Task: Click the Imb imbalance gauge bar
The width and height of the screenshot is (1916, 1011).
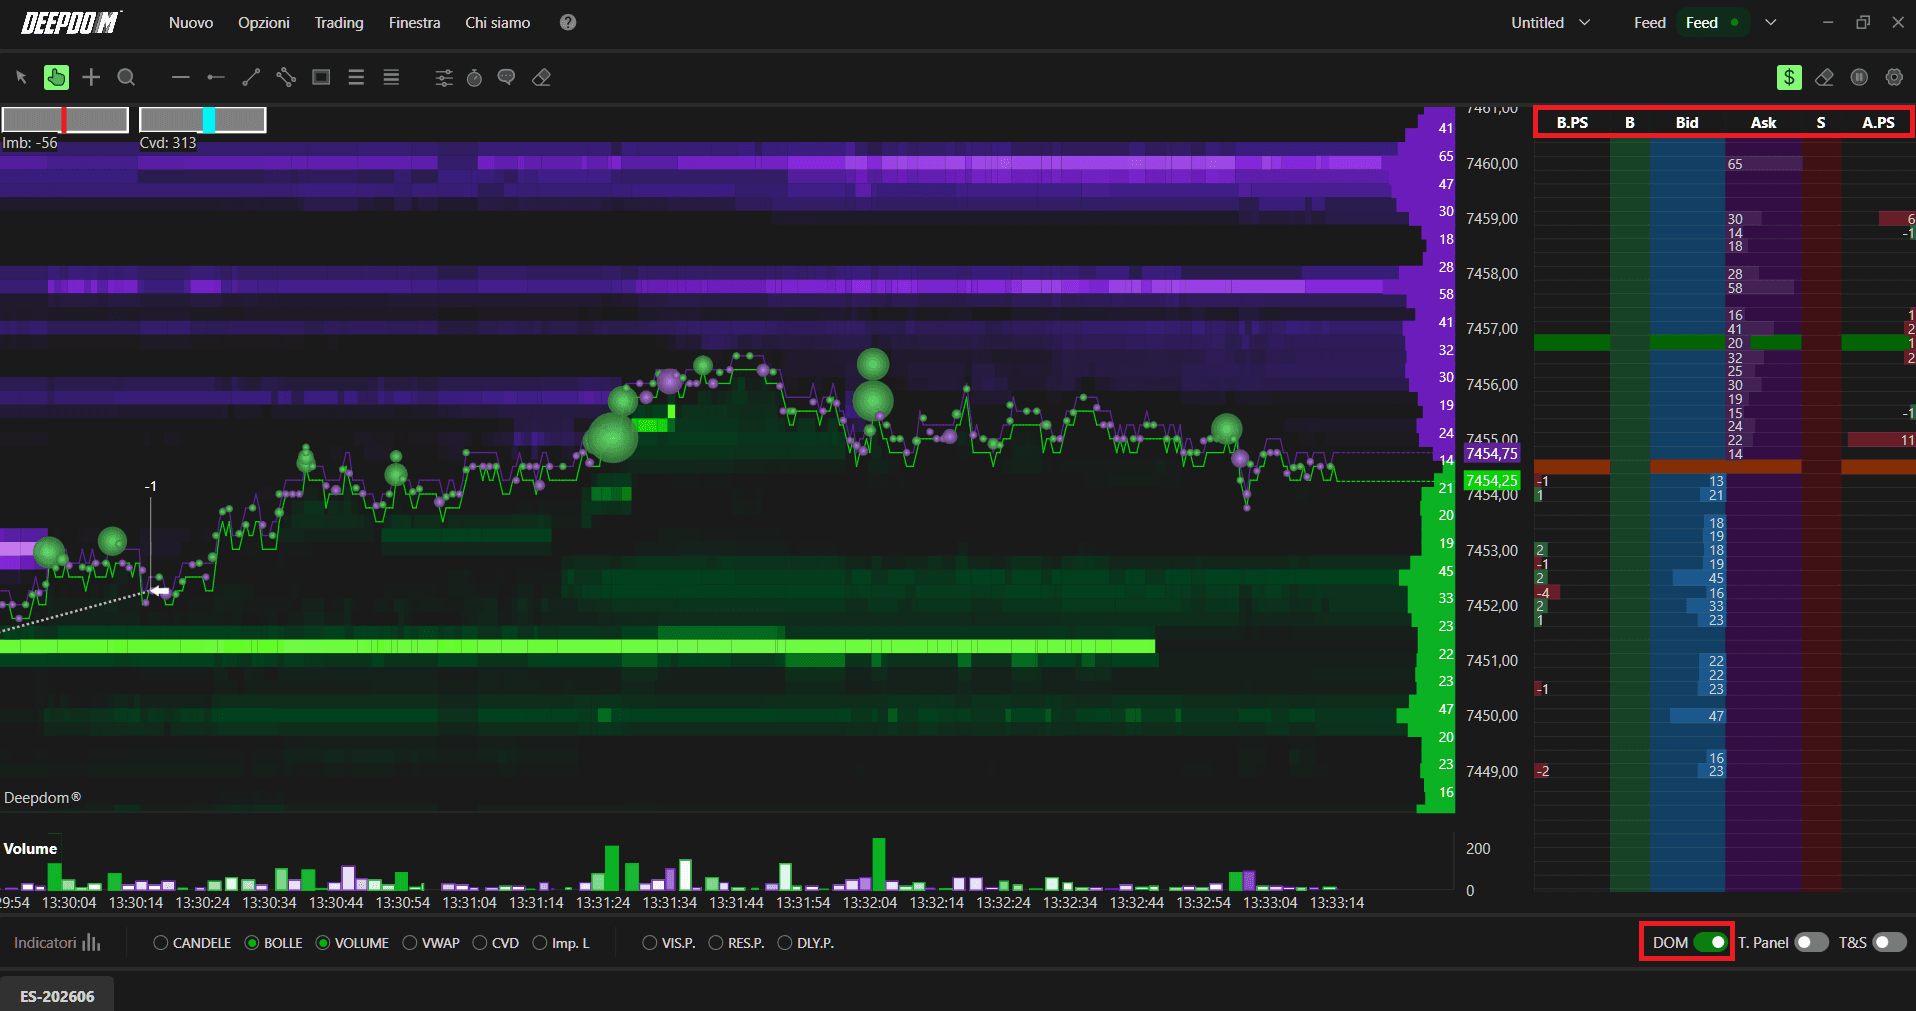Action: pos(65,120)
